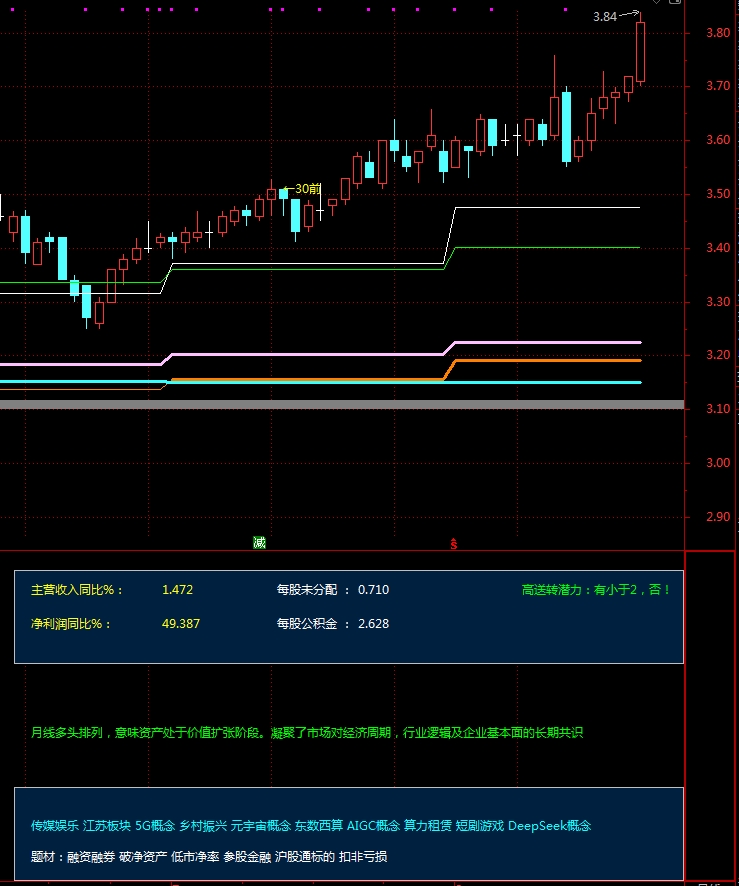Open the DeepSeek概念 concept tag
Image resolution: width=739 pixels, height=886 pixels.
pos(549,826)
